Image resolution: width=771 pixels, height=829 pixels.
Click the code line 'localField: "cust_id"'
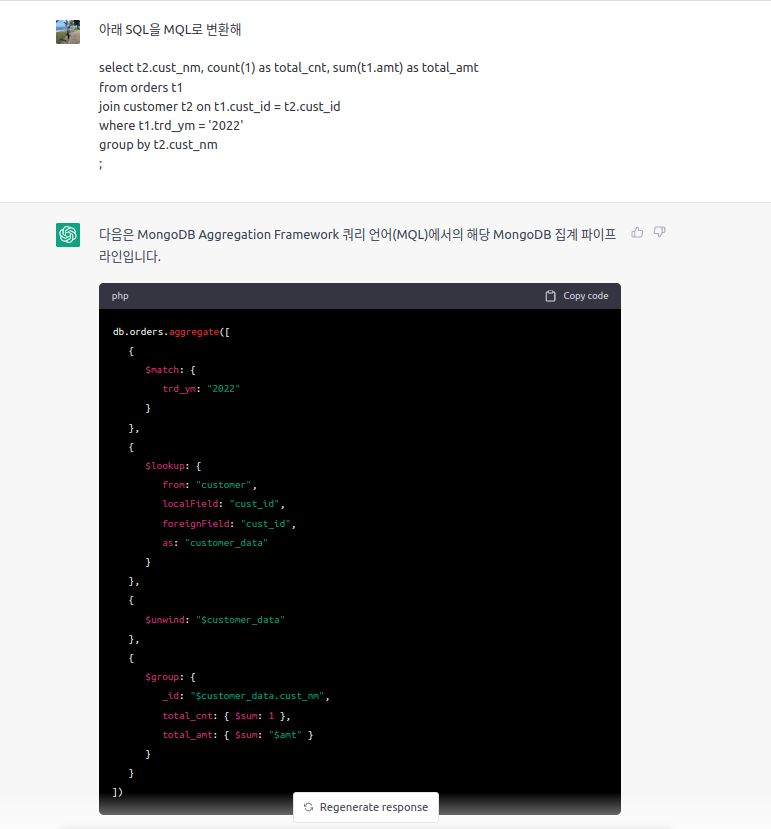224,504
